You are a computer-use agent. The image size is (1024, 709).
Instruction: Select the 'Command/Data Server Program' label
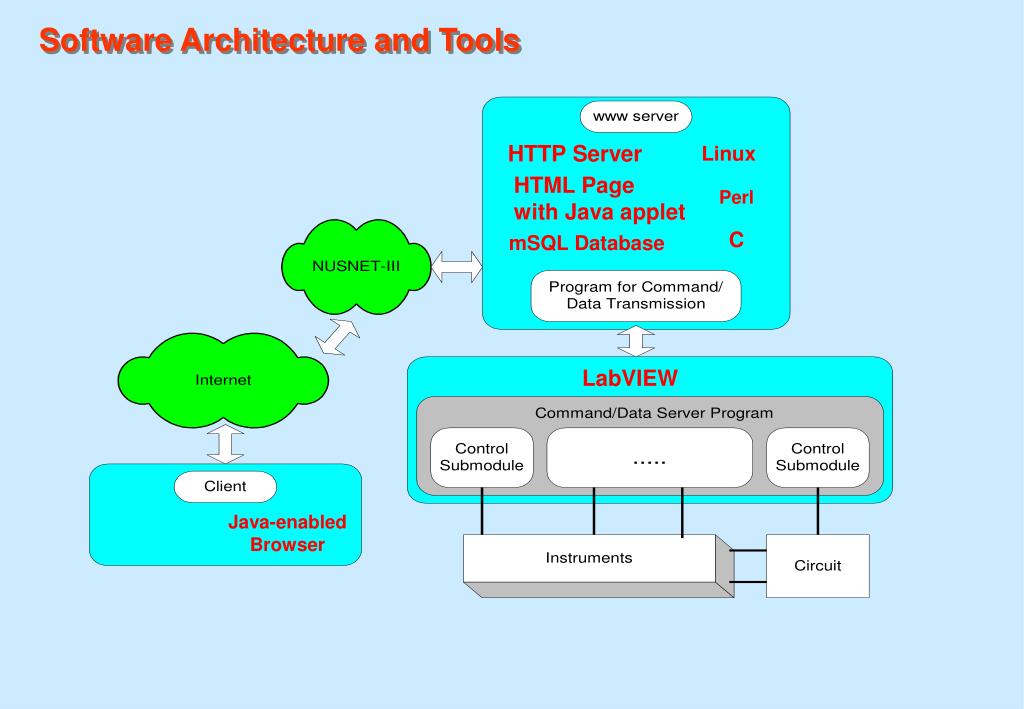point(654,413)
